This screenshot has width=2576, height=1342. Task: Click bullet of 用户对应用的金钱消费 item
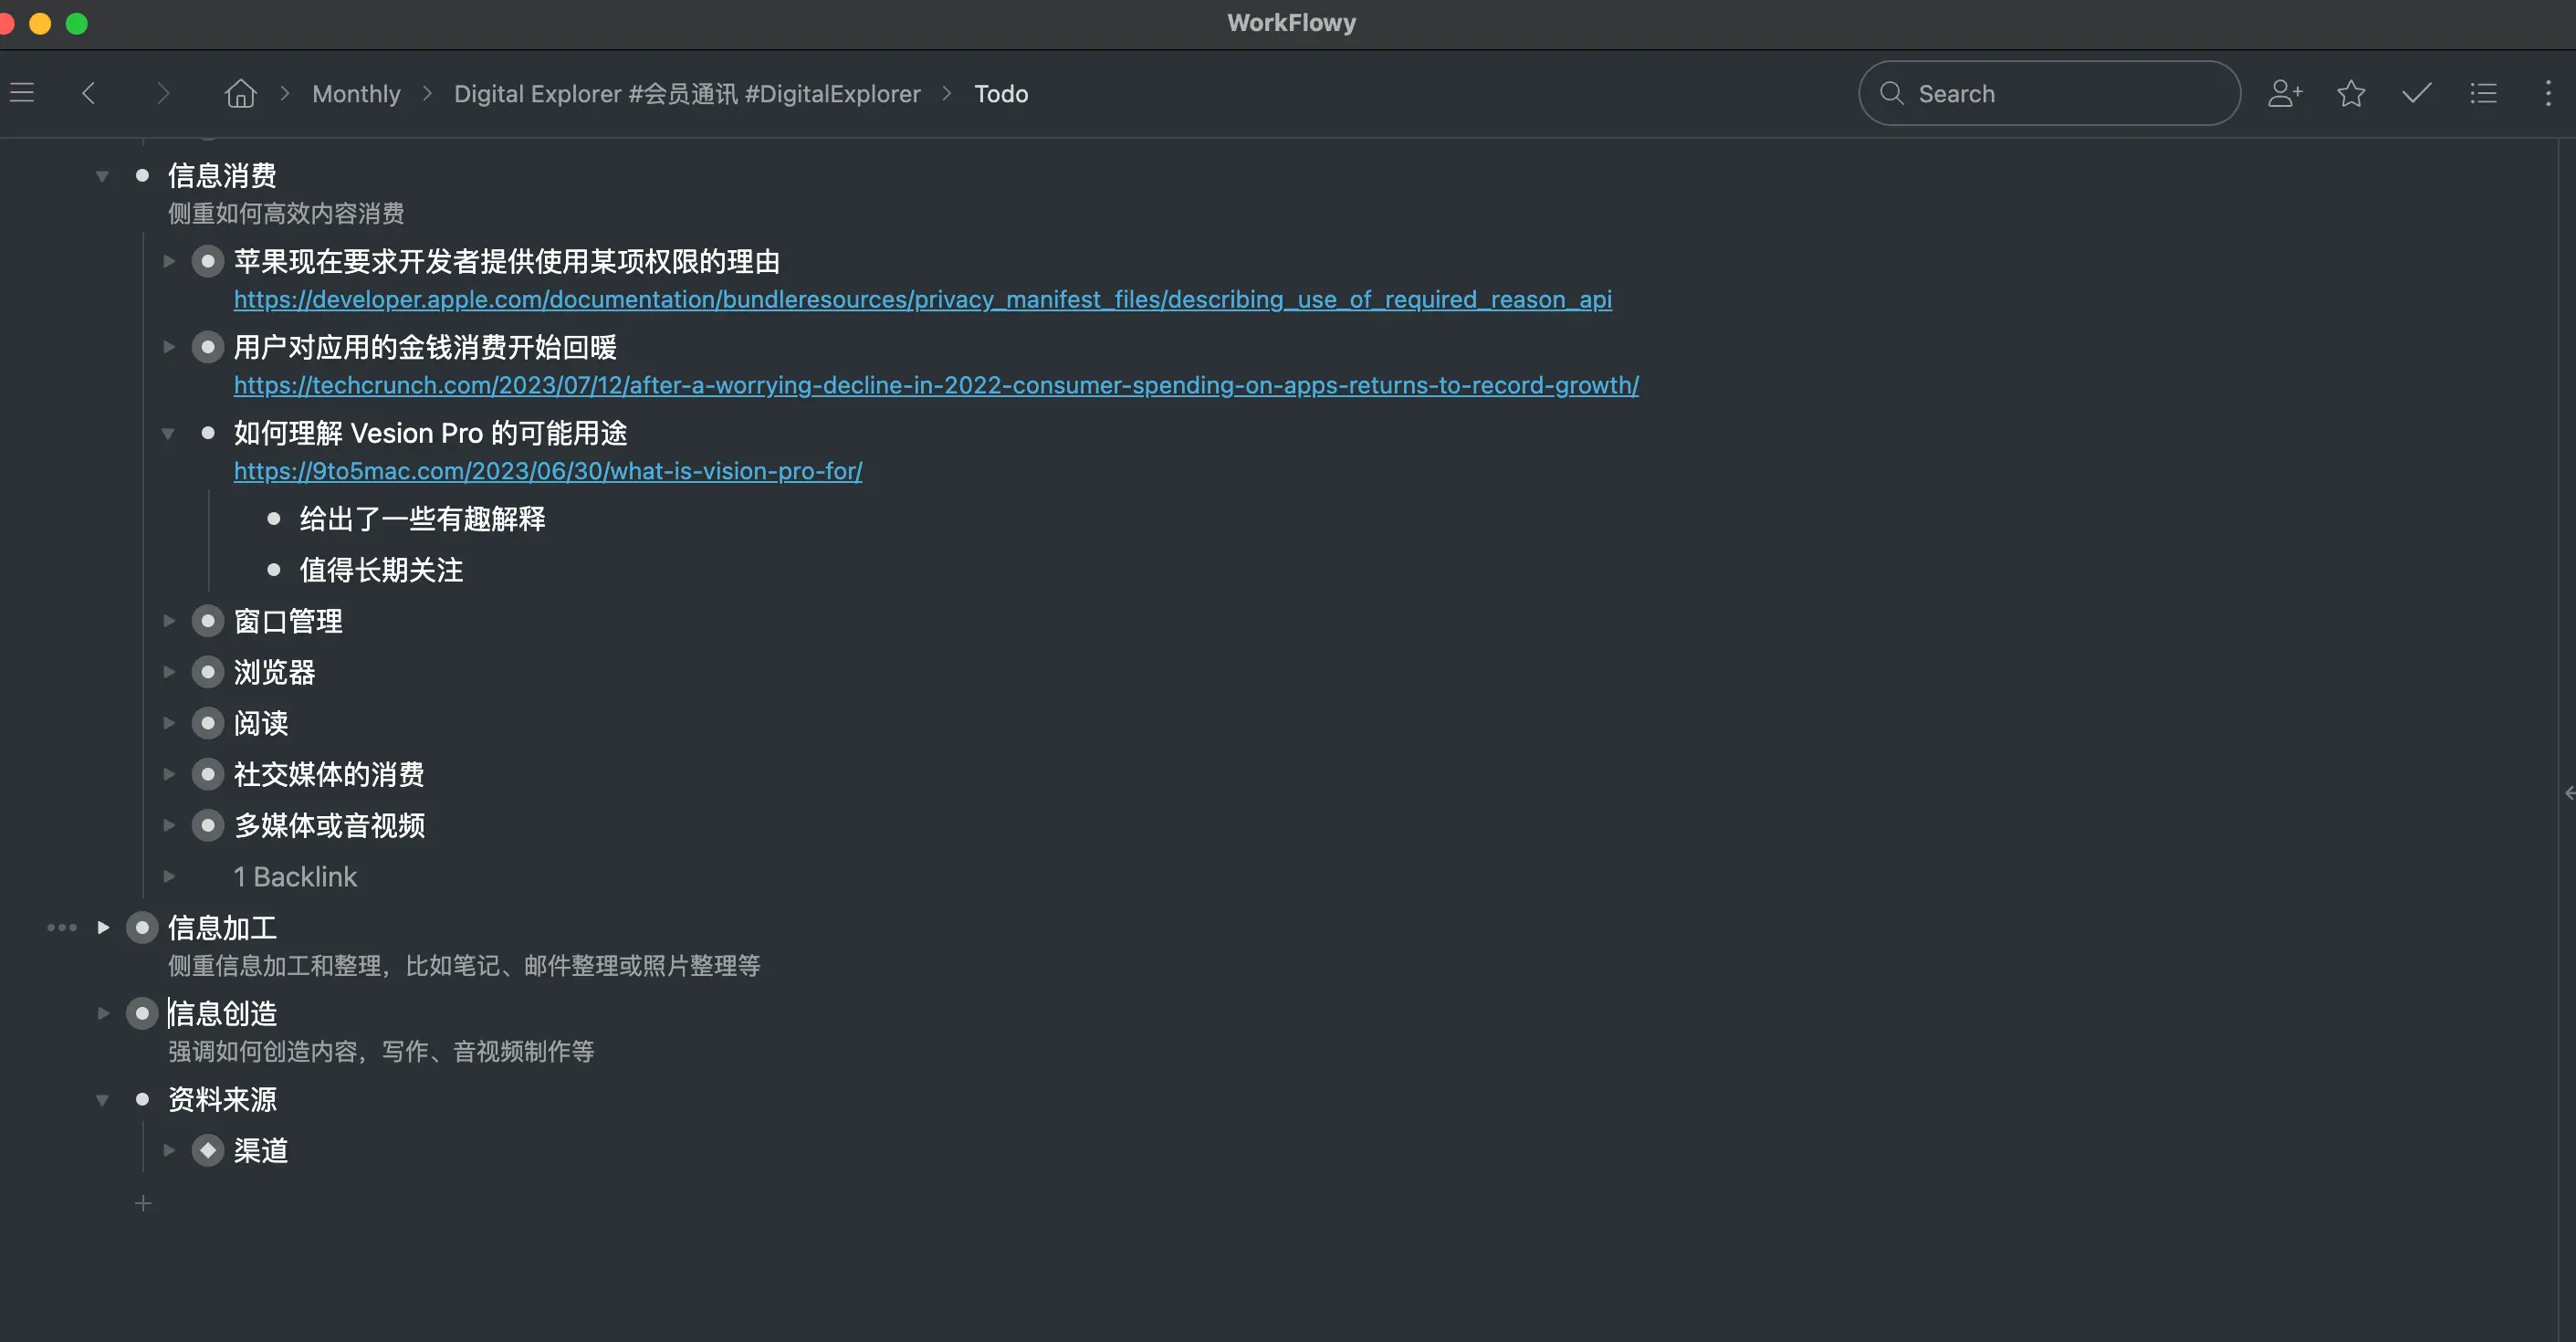208,347
